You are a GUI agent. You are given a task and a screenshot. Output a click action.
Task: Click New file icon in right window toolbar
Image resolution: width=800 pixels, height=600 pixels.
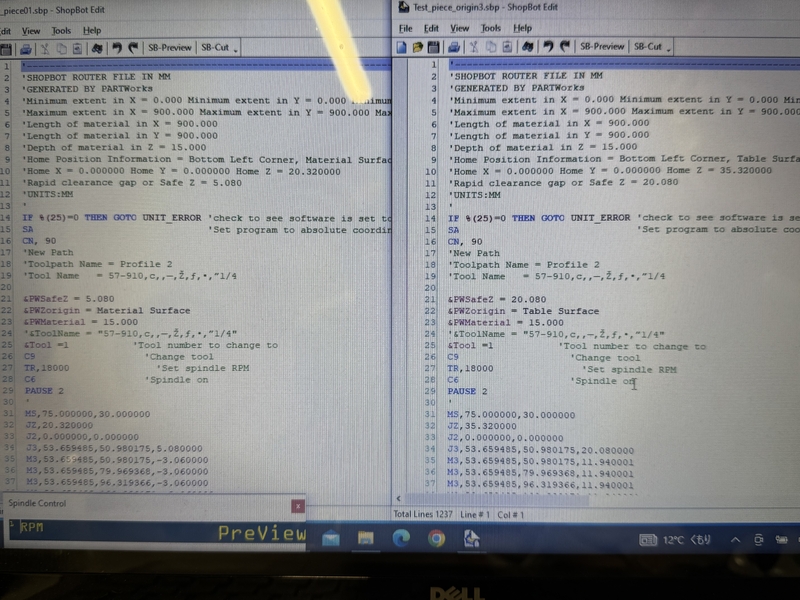pyautogui.click(x=402, y=47)
